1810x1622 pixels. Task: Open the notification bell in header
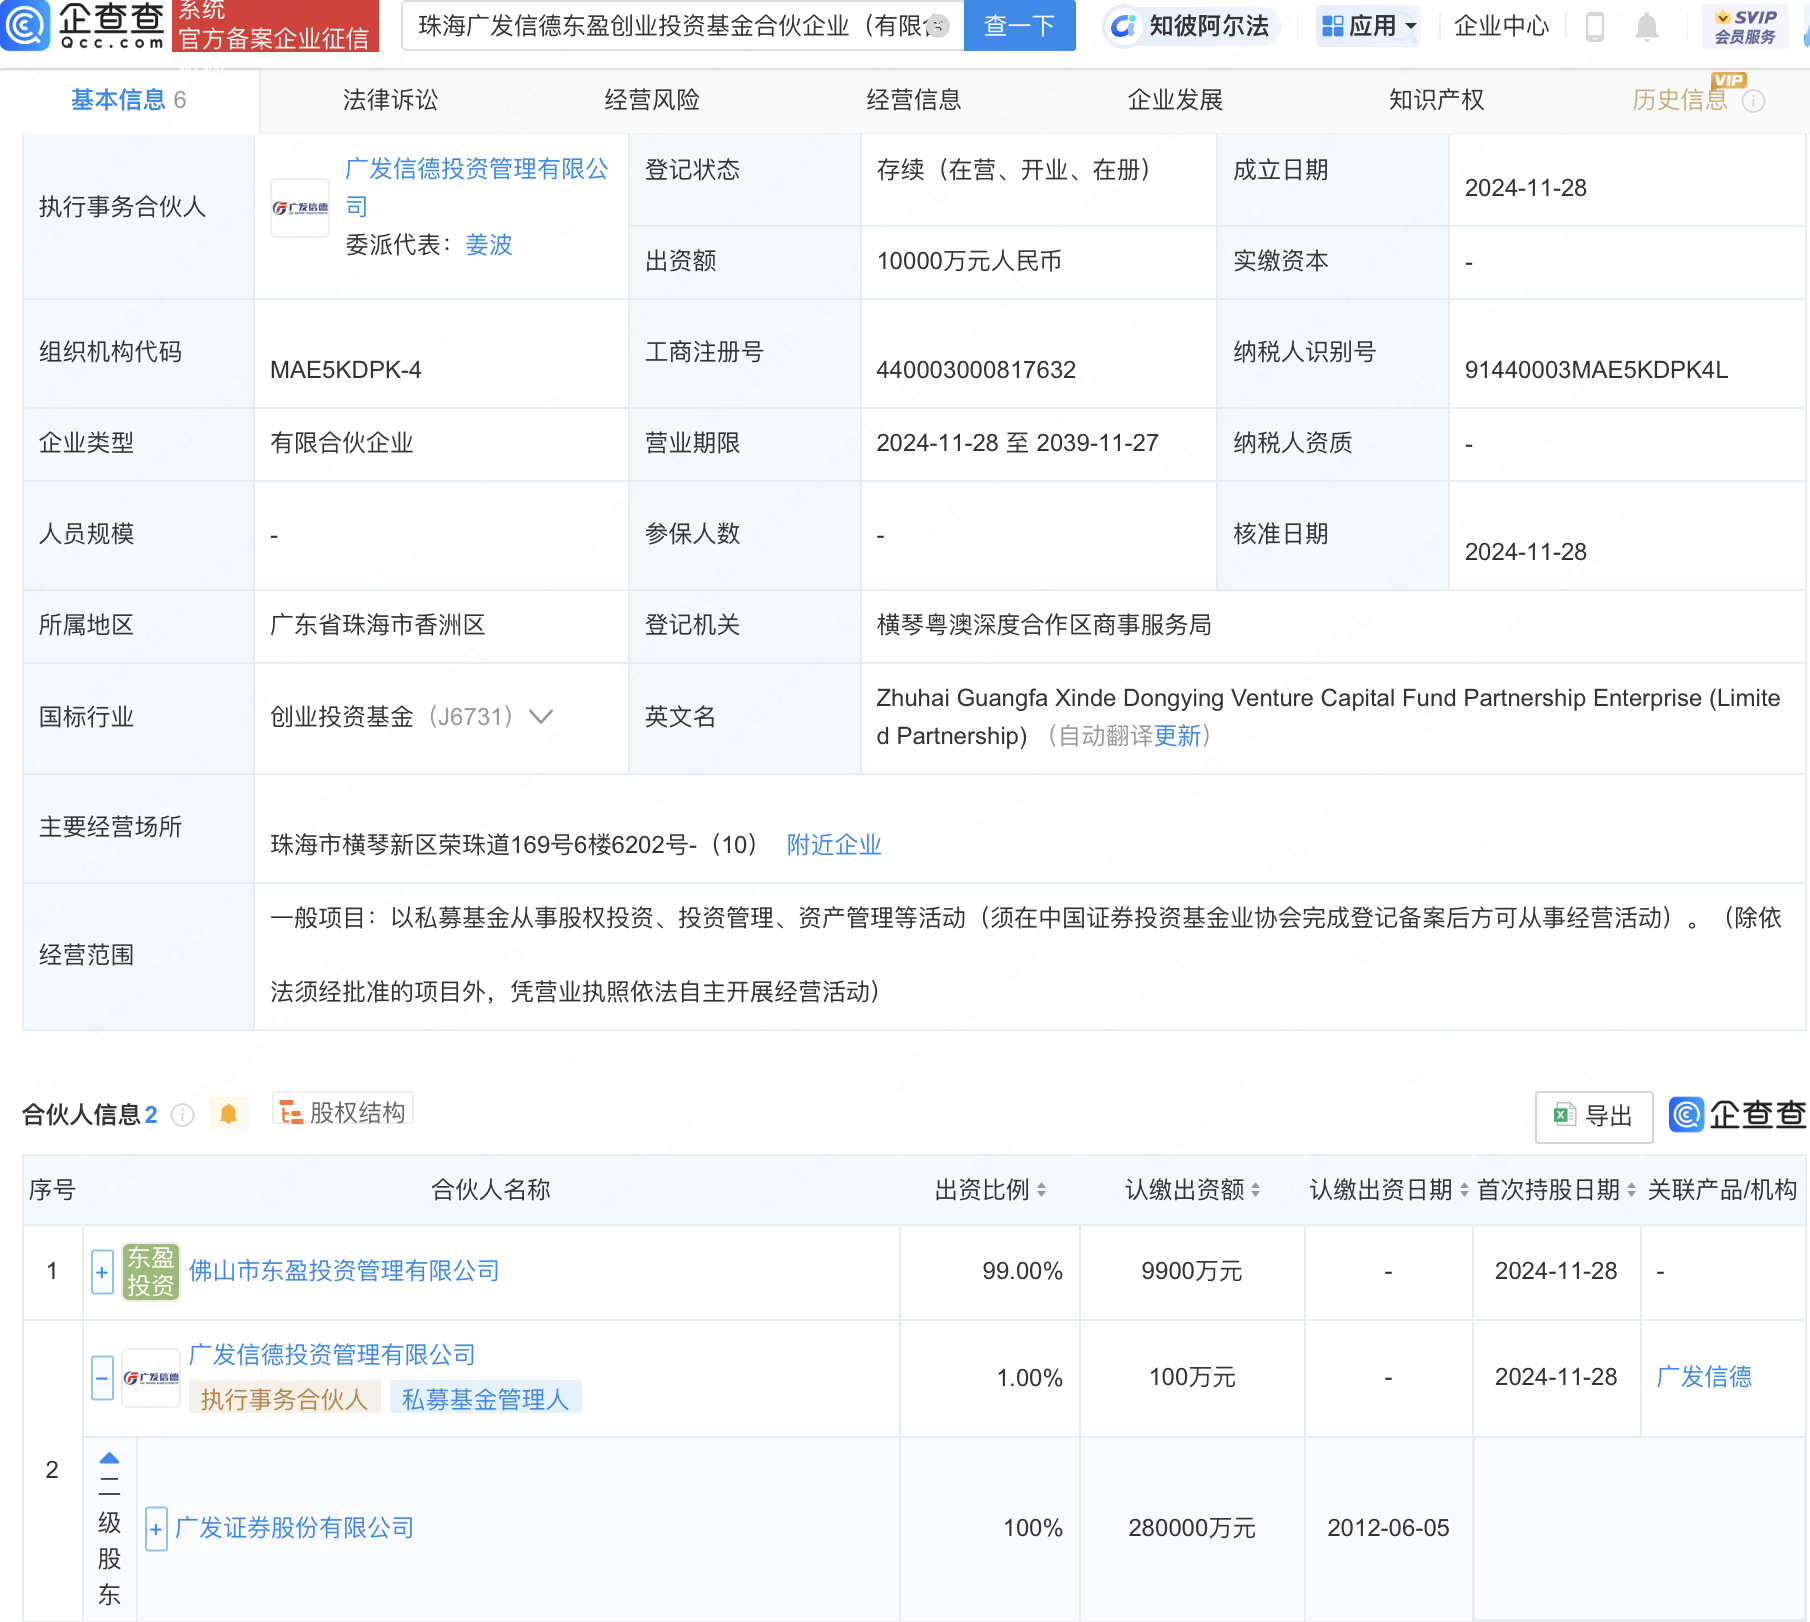[x=1646, y=27]
